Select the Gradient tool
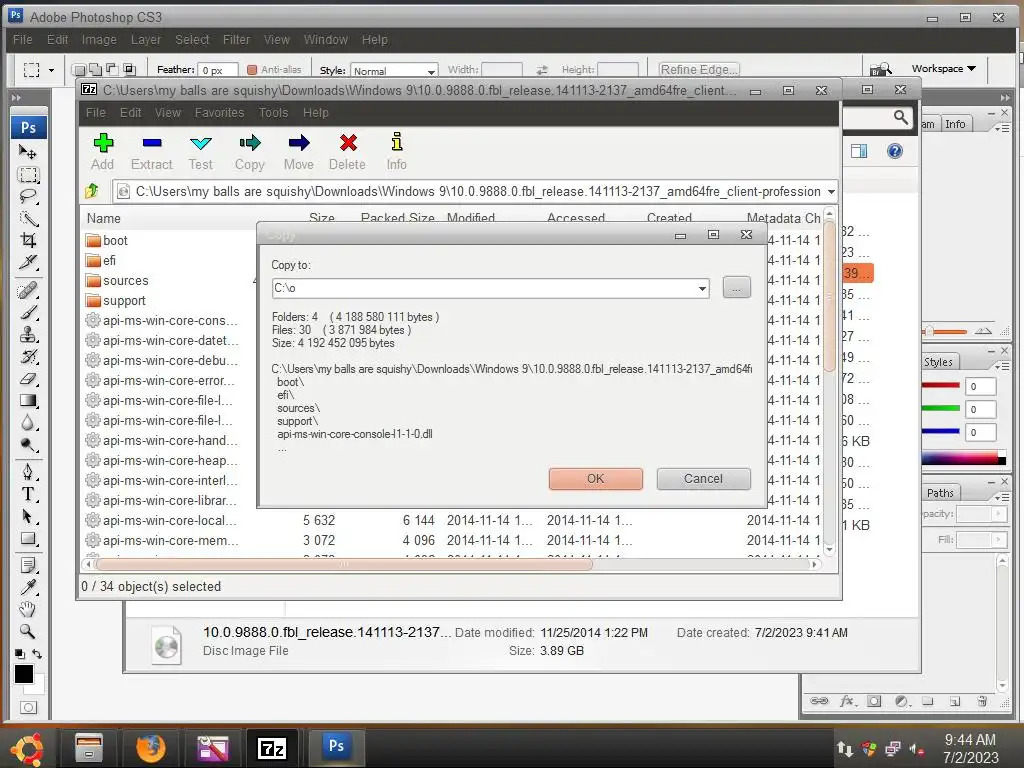This screenshot has width=1024, height=768. (27, 400)
